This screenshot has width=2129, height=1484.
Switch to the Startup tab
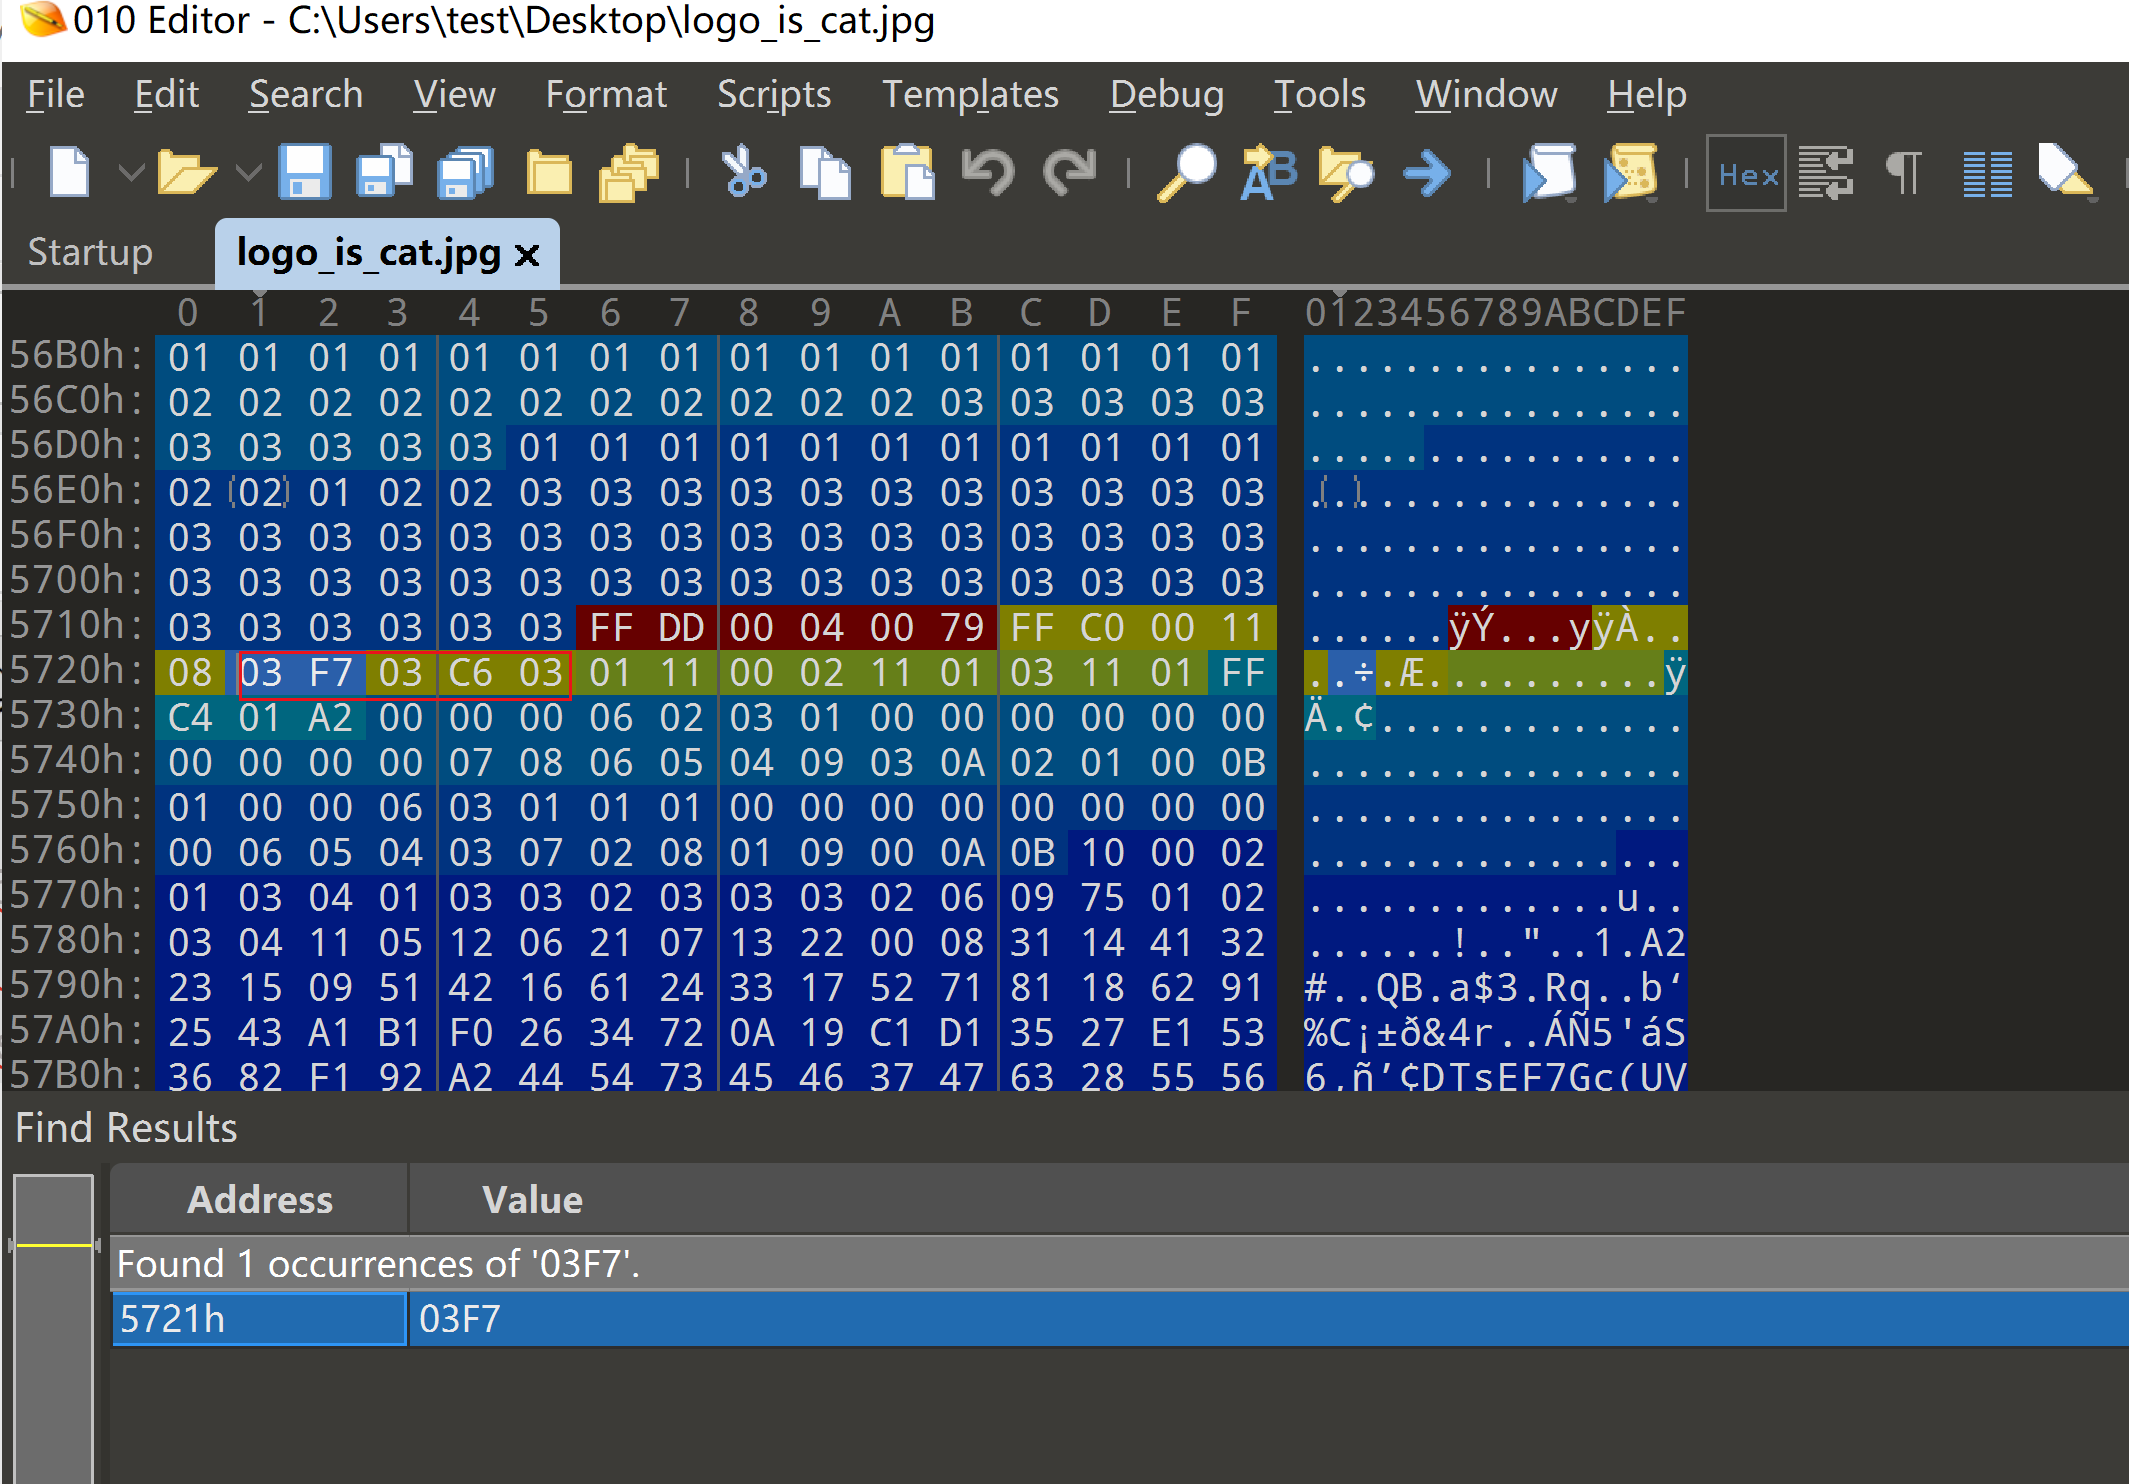[x=90, y=252]
